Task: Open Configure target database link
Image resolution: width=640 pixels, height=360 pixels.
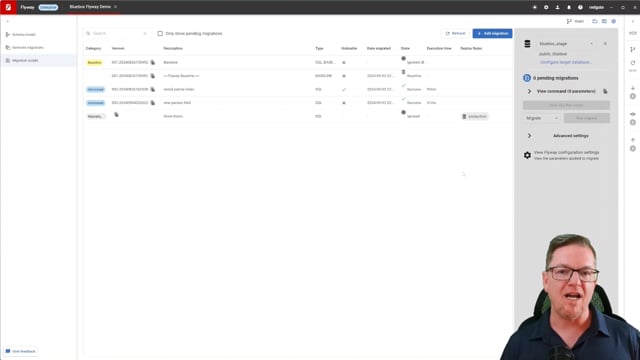Action: pyautogui.click(x=565, y=62)
